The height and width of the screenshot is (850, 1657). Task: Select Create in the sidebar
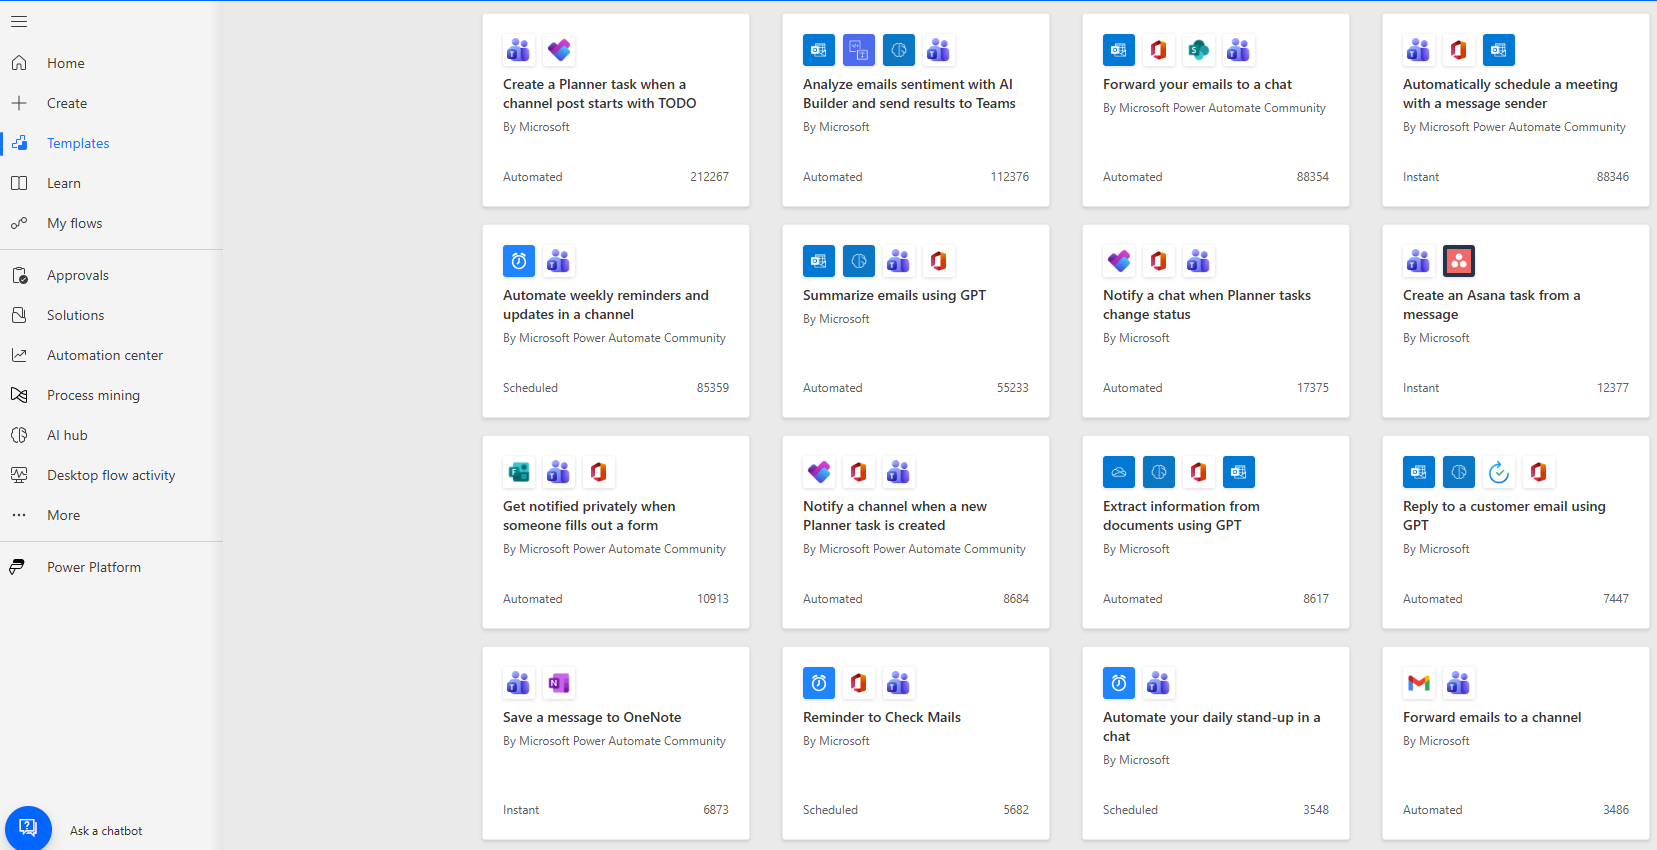click(66, 103)
